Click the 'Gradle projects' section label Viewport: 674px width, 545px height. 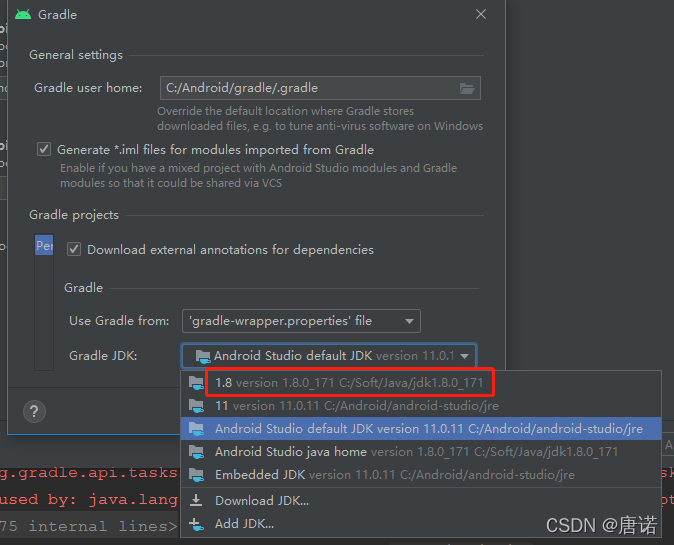(74, 215)
